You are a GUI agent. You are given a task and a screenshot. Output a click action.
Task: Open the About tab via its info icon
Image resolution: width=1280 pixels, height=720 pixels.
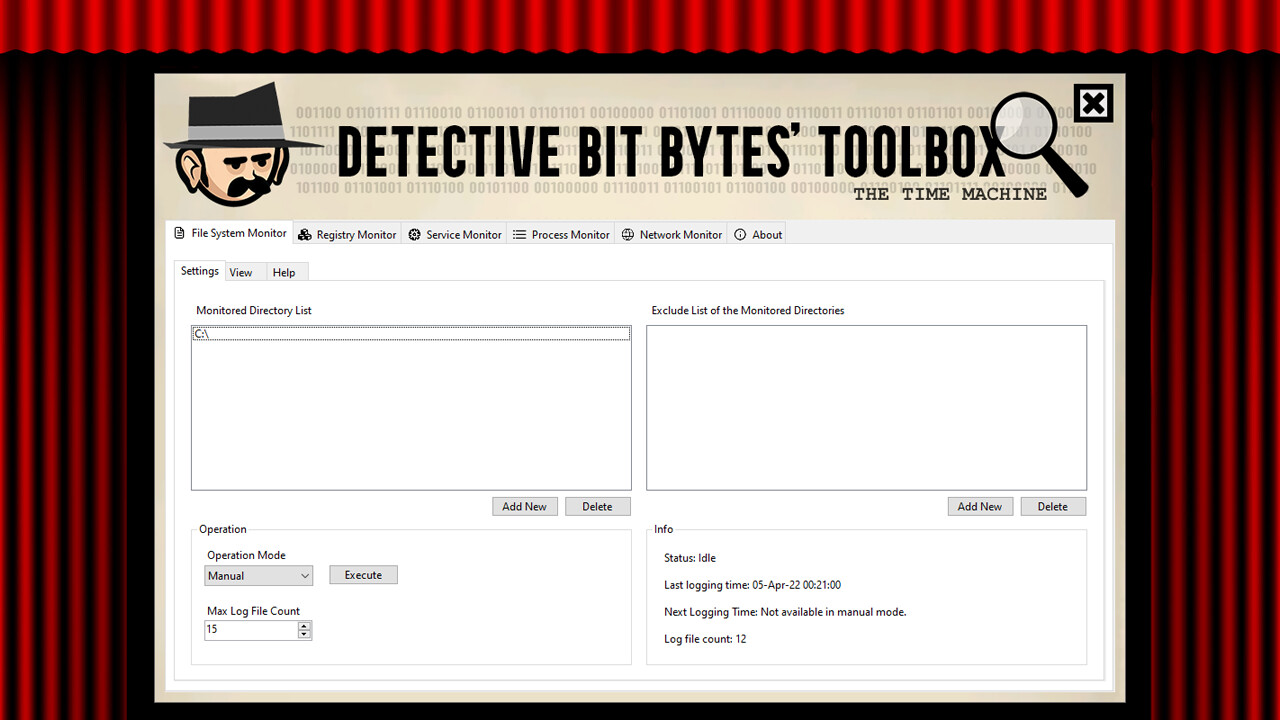[x=741, y=234]
